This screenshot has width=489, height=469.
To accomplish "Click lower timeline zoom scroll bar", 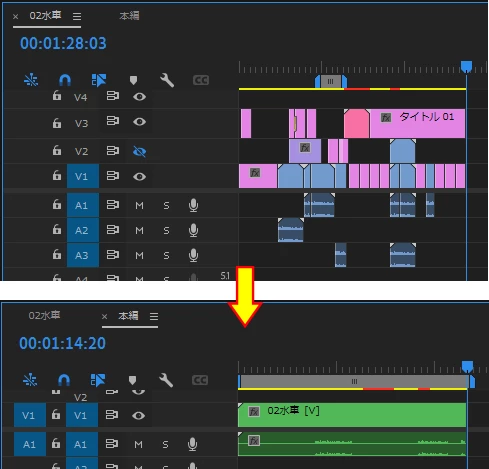I will (x=354, y=381).
